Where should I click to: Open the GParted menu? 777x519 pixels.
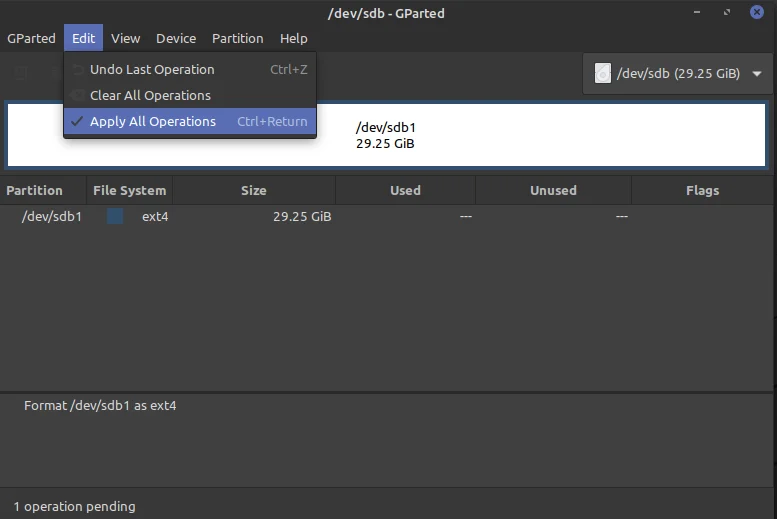pos(31,38)
